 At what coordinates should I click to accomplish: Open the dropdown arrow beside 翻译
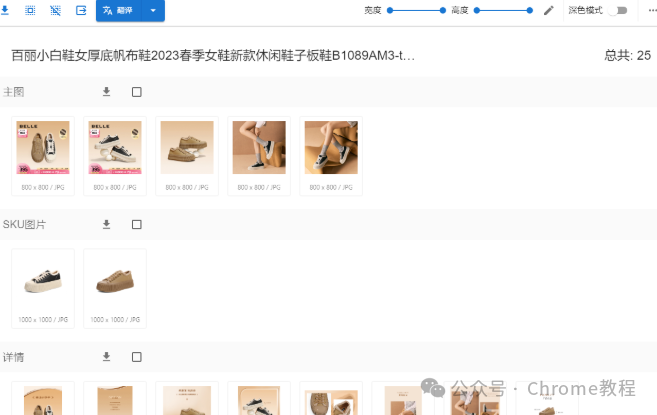pyautogui.click(x=153, y=10)
